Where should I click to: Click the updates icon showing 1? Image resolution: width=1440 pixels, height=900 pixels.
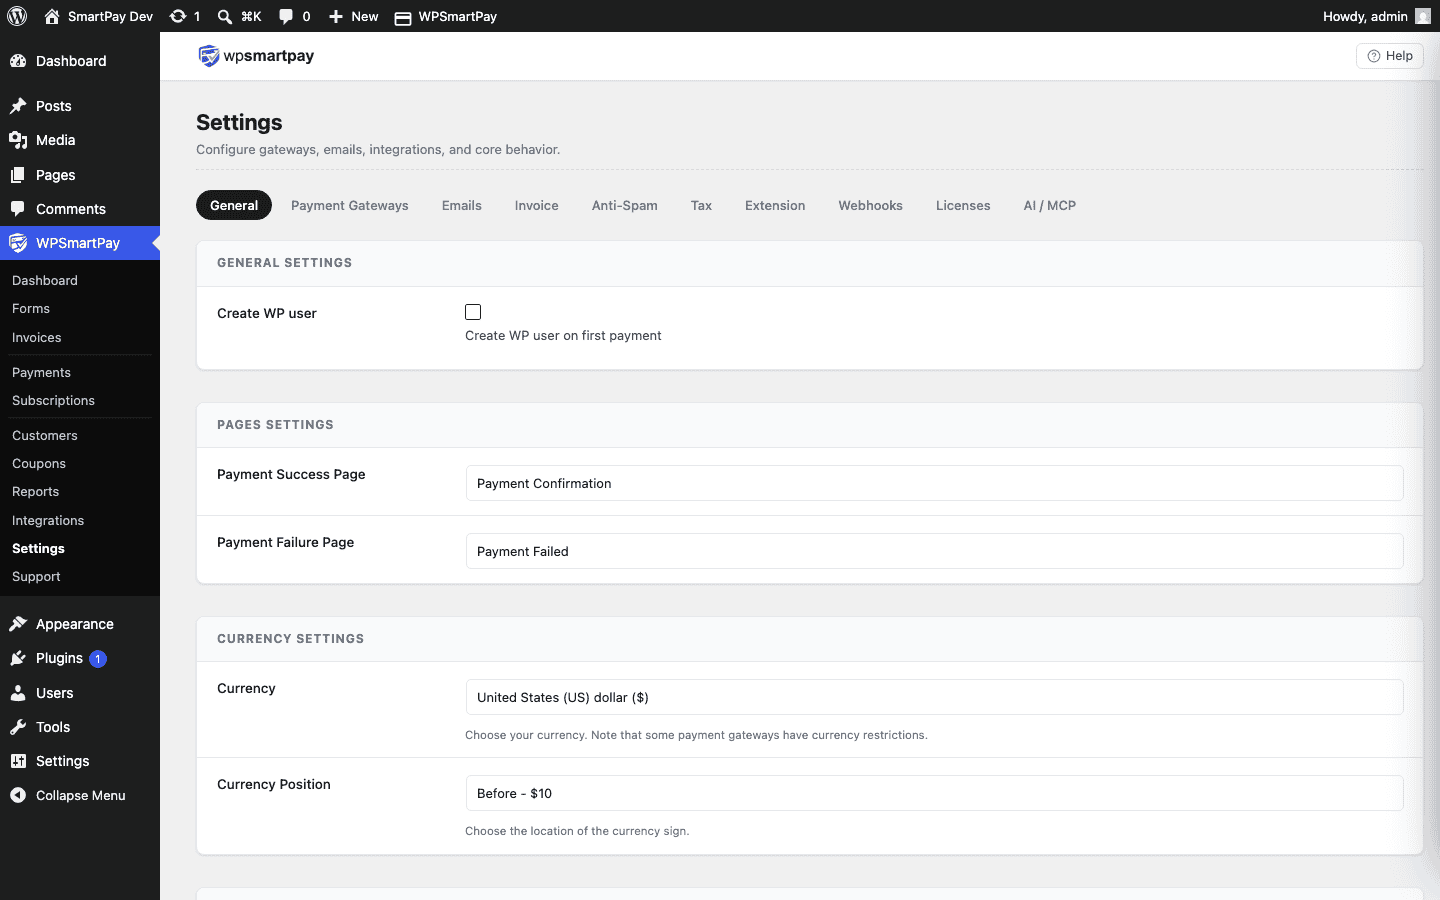(178, 16)
